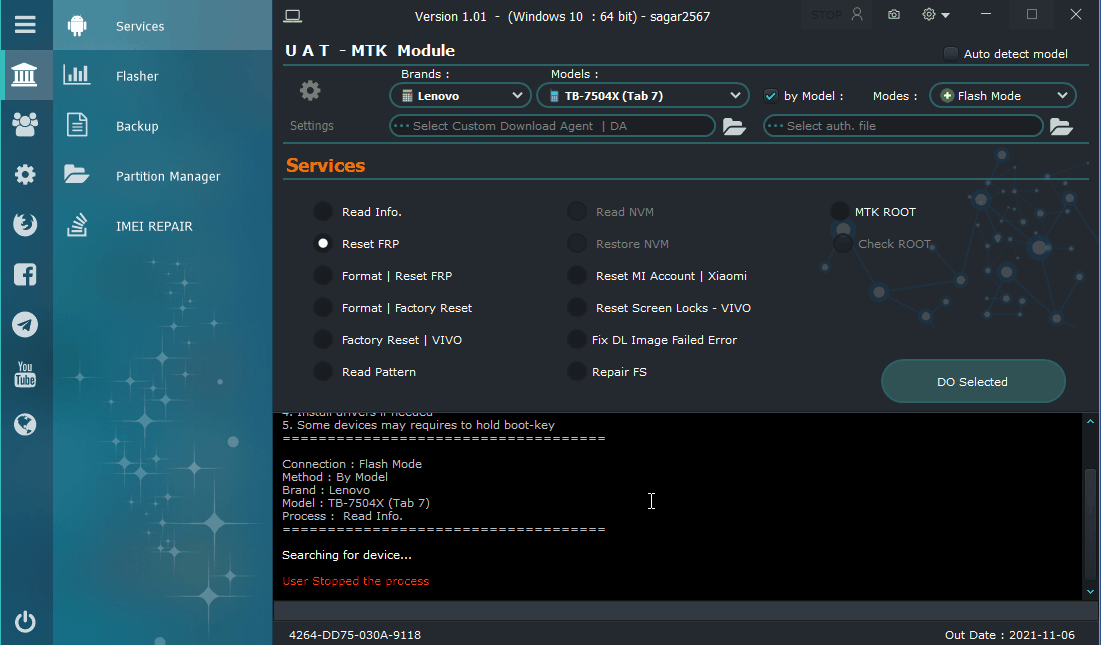Click the power icon at bottom left

(25, 622)
